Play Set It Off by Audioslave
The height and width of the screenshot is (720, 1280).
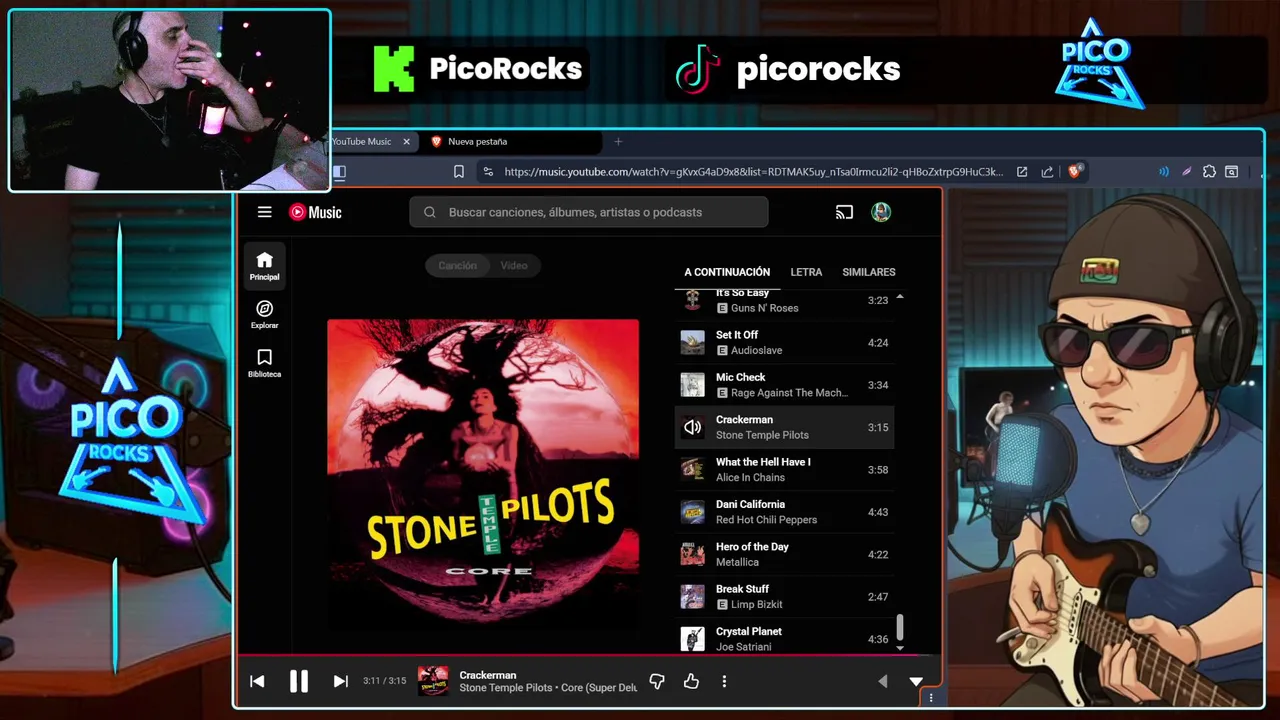pyautogui.click(x=785, y=342)
